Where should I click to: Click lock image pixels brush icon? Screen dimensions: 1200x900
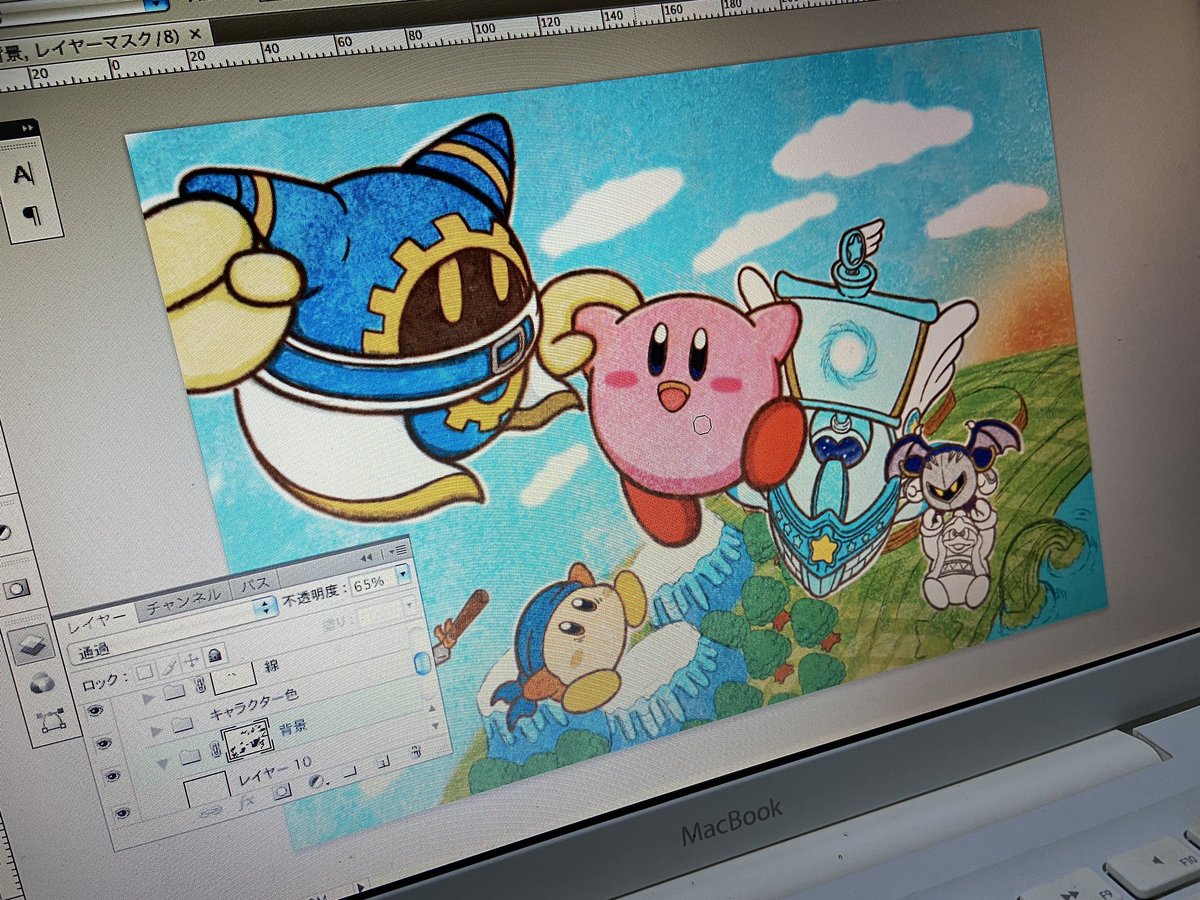tap(168, 667)
